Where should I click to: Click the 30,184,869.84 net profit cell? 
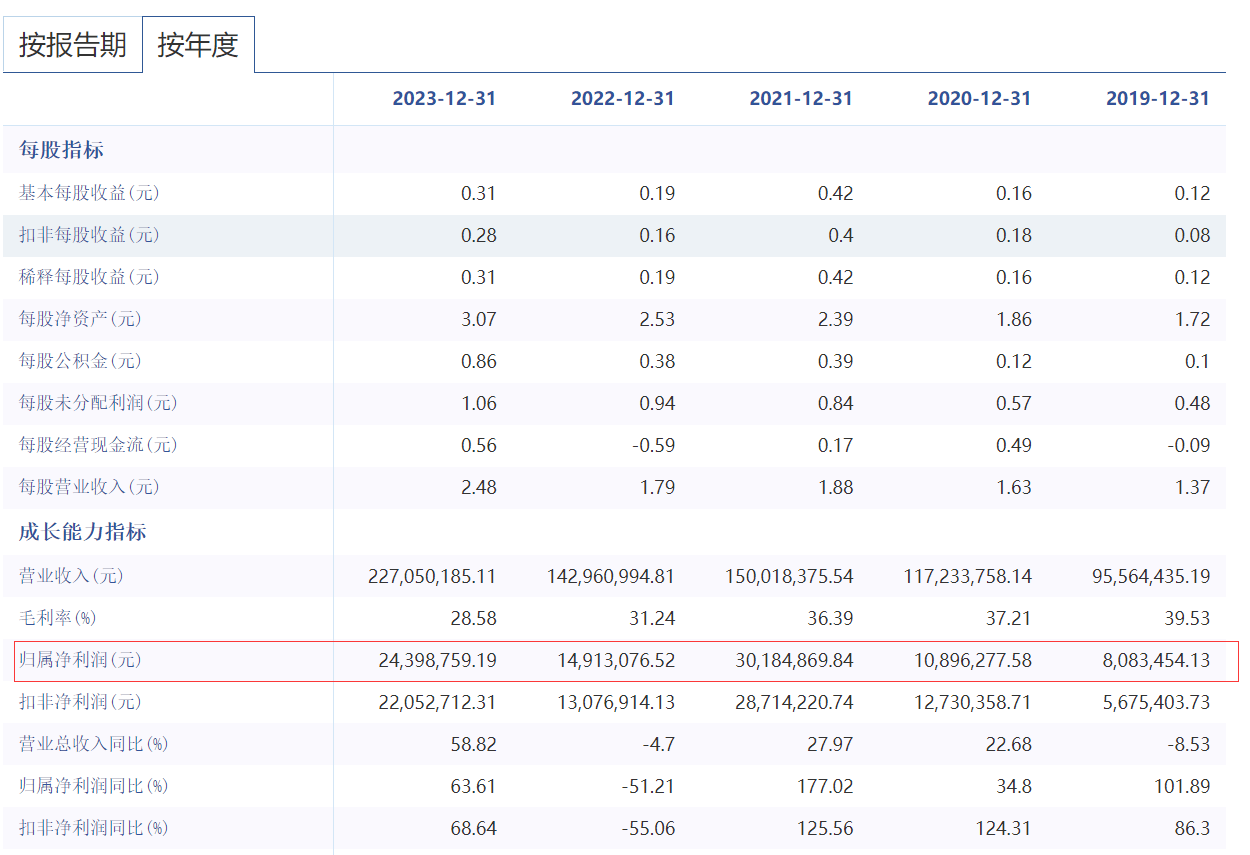(x=788, y=661)
